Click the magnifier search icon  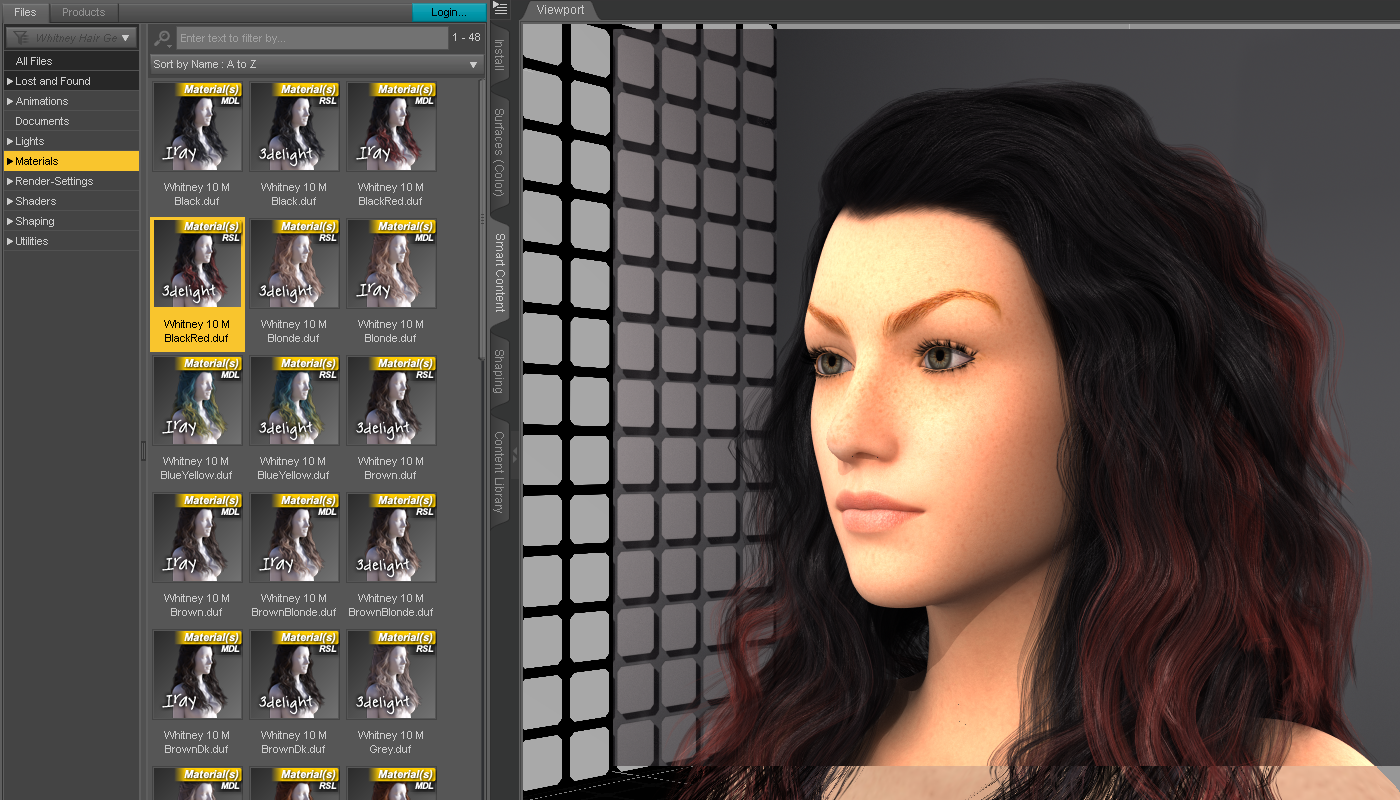[x=163, y=38]
